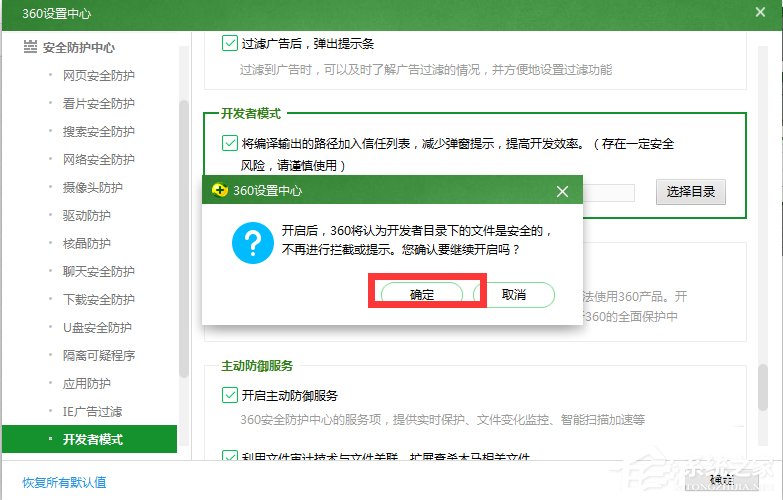This screenshot has height=500, width=783.
Task: Click 恢复所有默认值 link
Action: click(65, 482)
